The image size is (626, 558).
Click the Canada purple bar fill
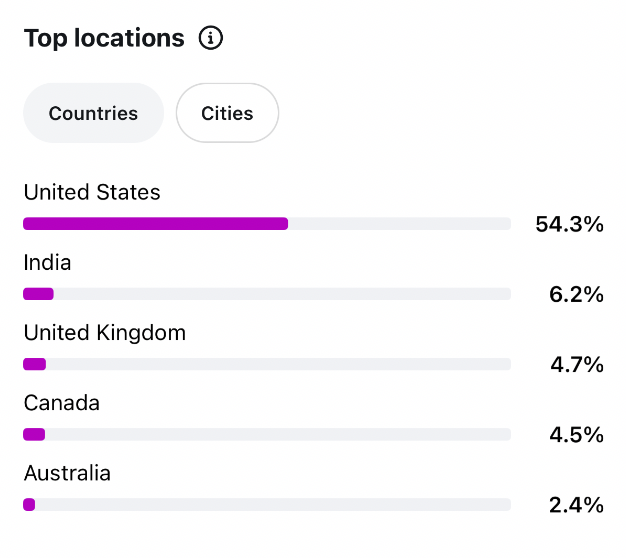point(34,434)
